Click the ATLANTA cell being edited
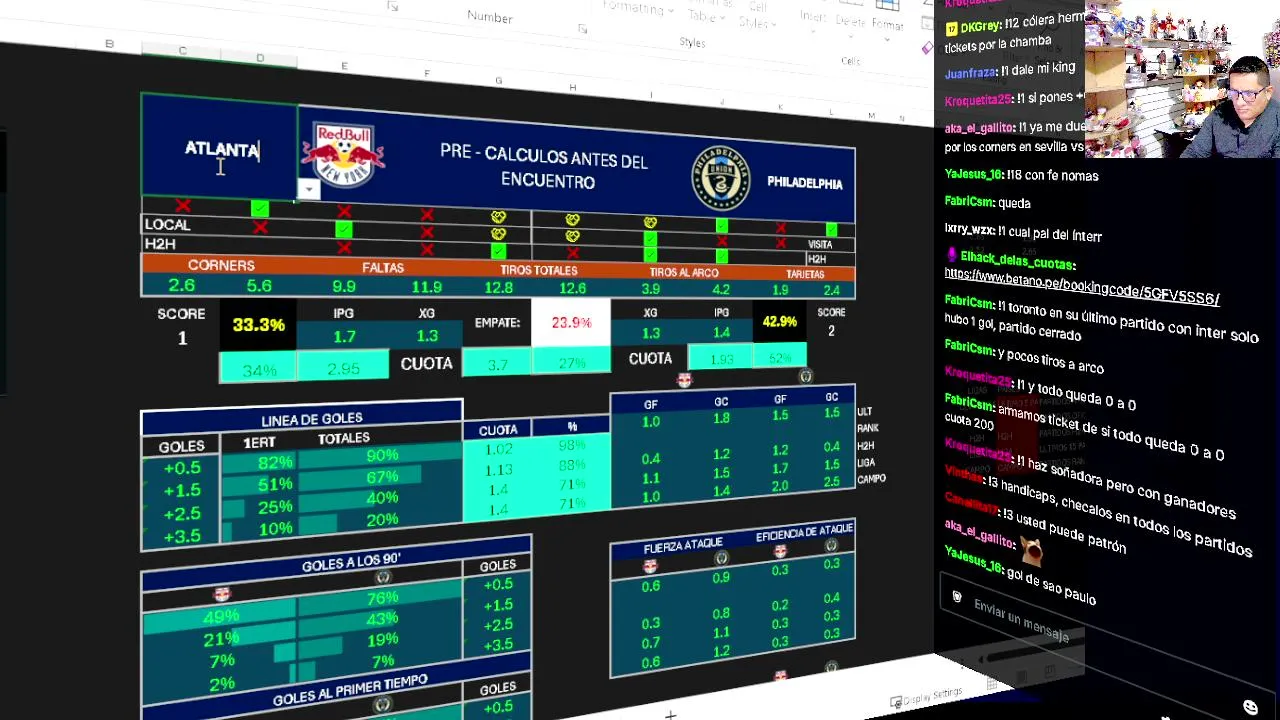This screenshot has width=1280, height=720. pyautogui.click(x=221, y=149)
